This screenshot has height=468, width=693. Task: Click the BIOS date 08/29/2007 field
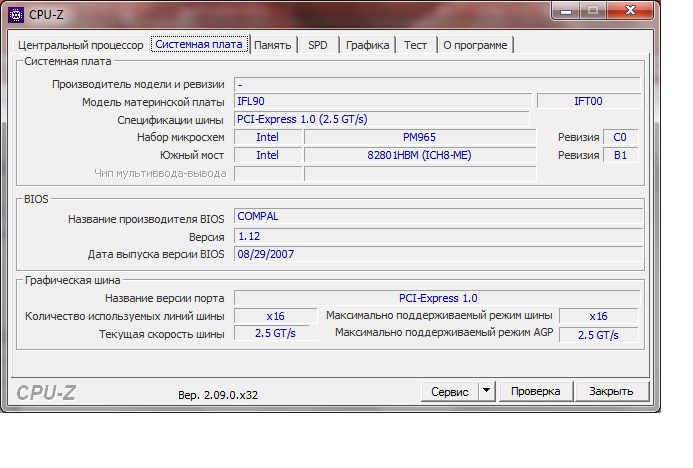click(x=438, y=255)
